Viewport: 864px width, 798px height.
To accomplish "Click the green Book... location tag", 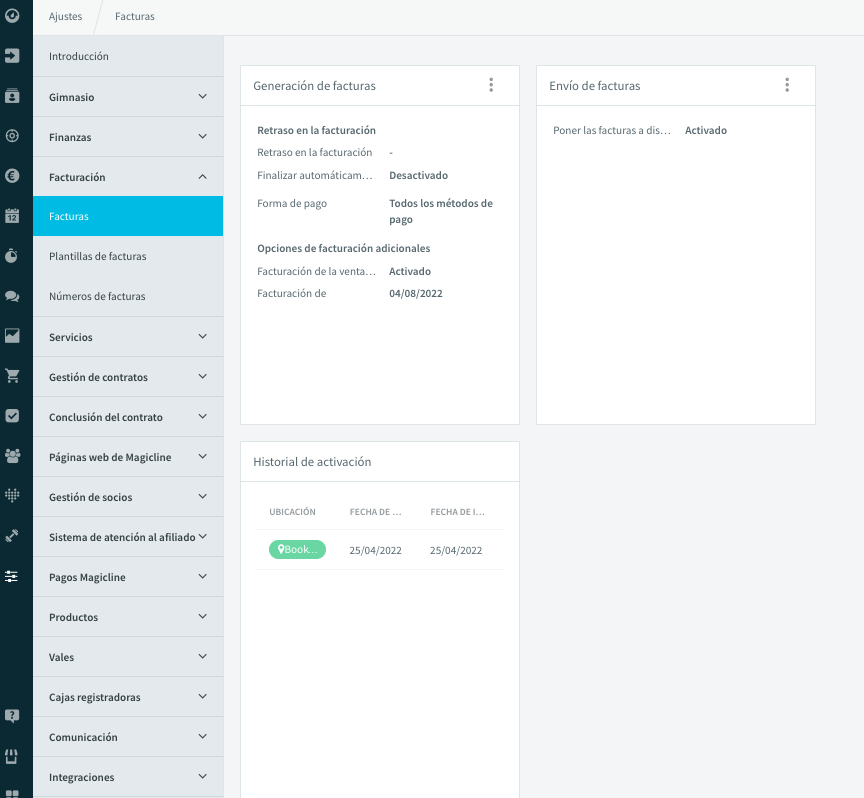I will (297, 549).
